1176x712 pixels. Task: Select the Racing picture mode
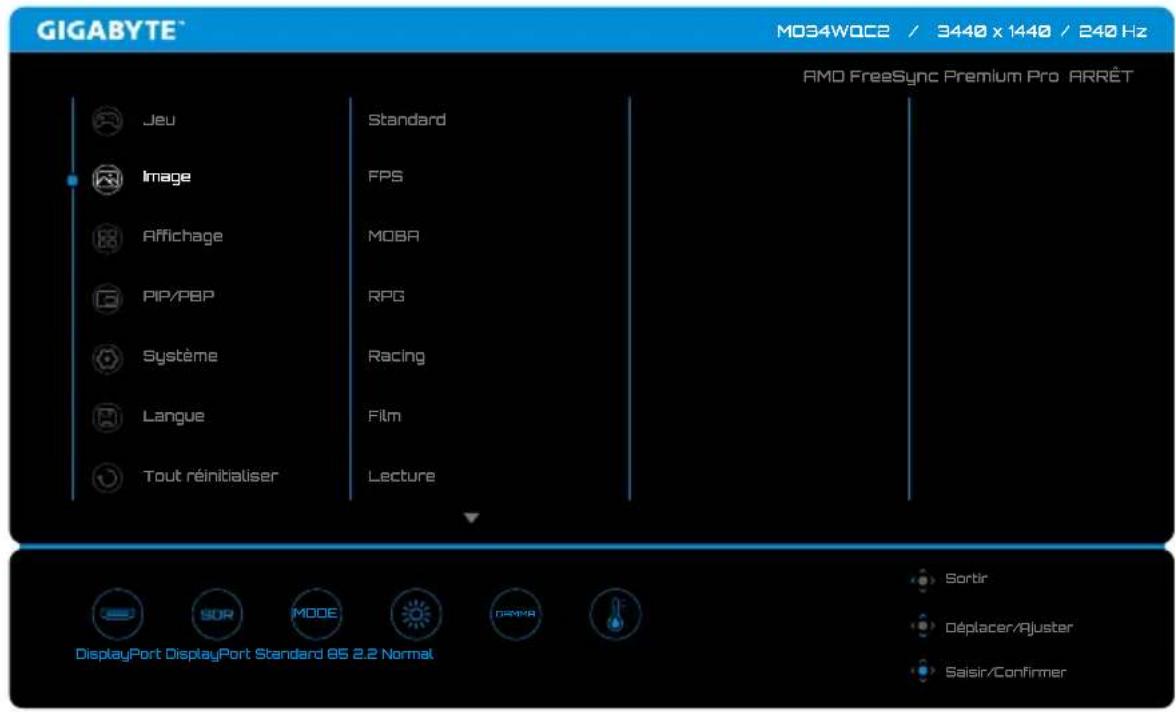(x=396, y=356)
